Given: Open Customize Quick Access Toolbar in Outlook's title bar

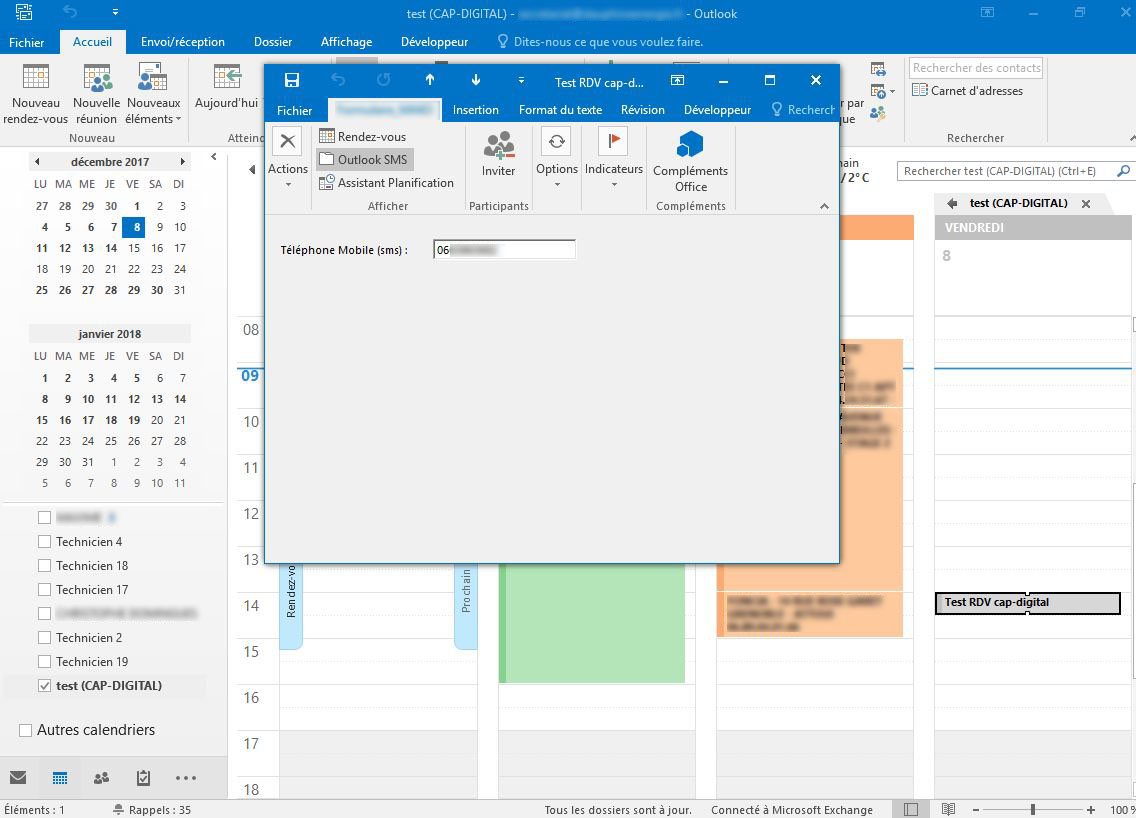Looking at the screenshot, I should (115, 12).
